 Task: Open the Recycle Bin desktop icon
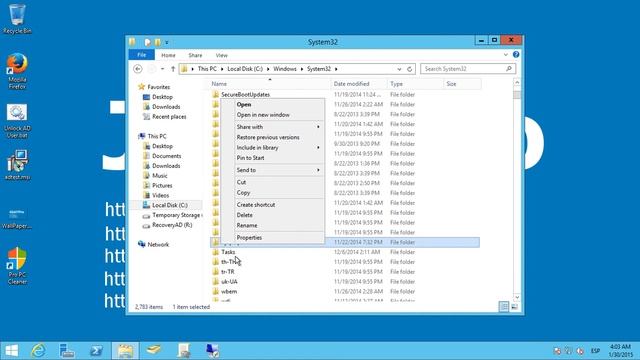(17, 18)
